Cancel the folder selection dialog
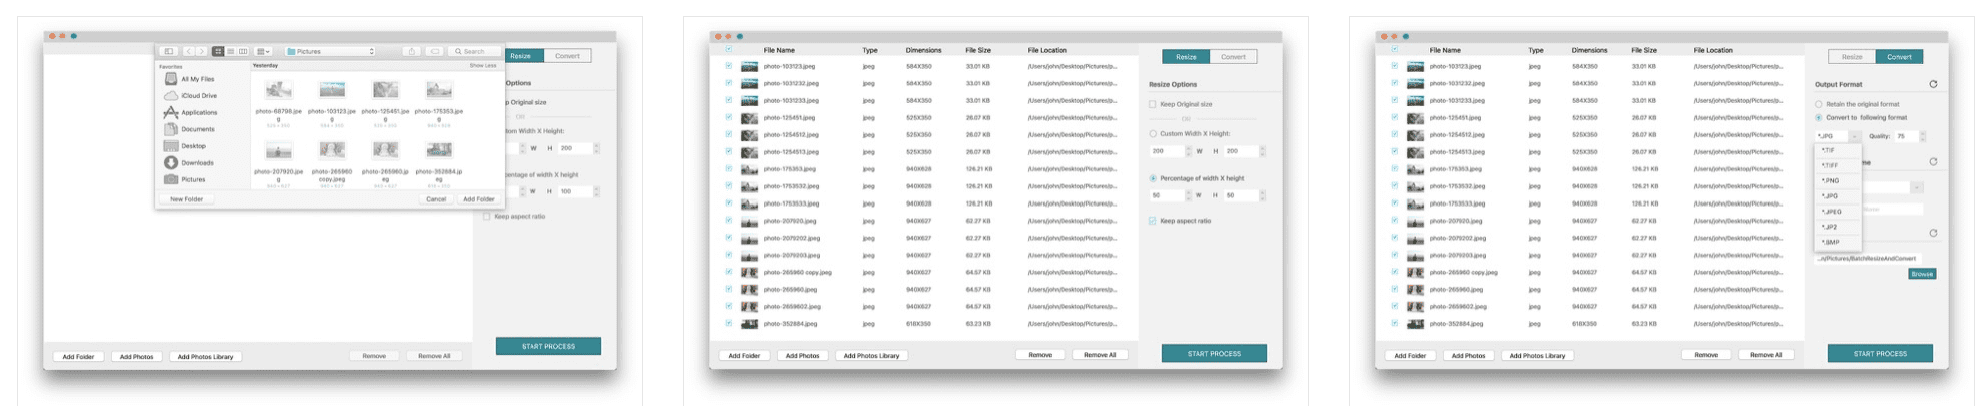This screenshot has width=1982, height=406. click(436, 199)
